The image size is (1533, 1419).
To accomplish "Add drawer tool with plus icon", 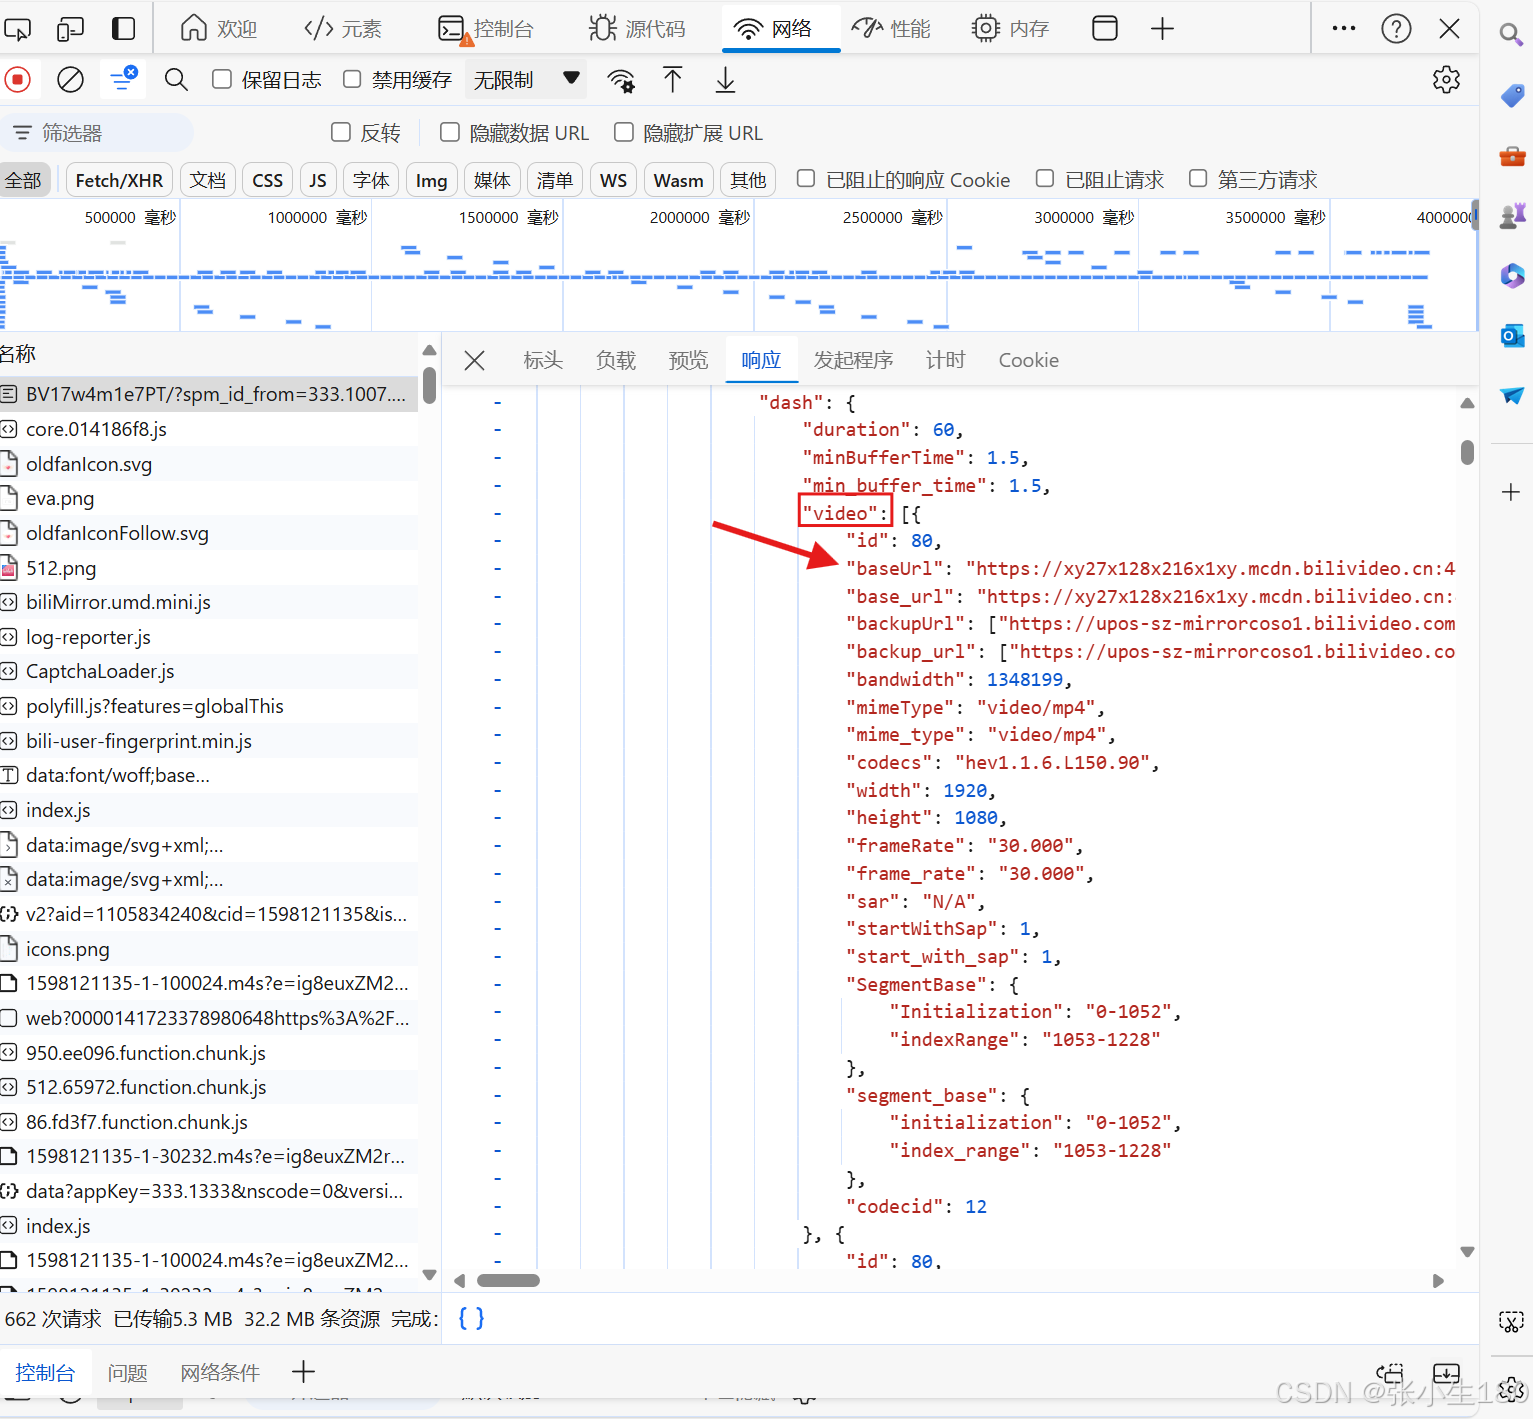I will 303,1372.
